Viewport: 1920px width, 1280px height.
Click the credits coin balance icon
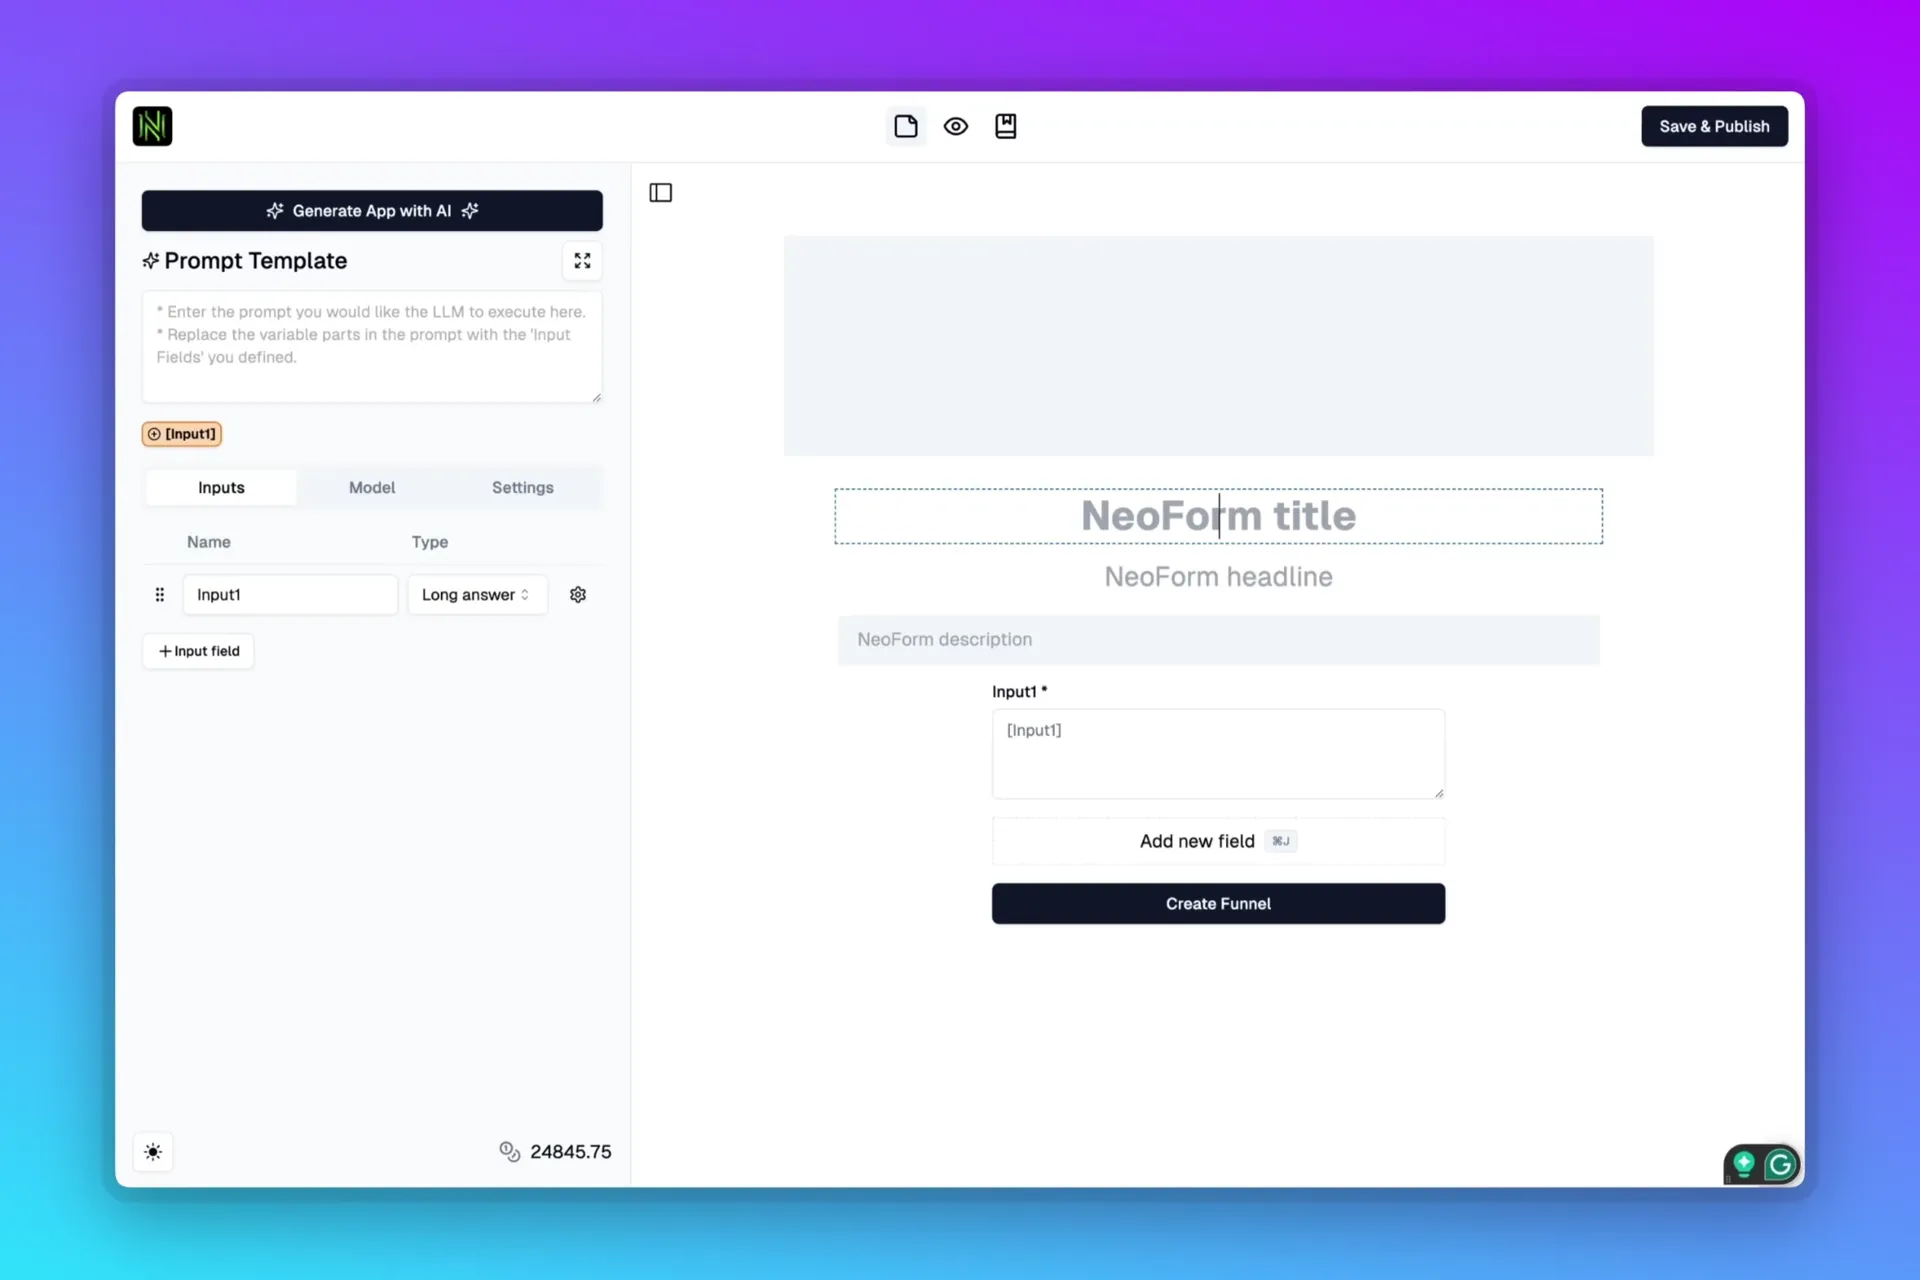click(x=509, y=1151)
